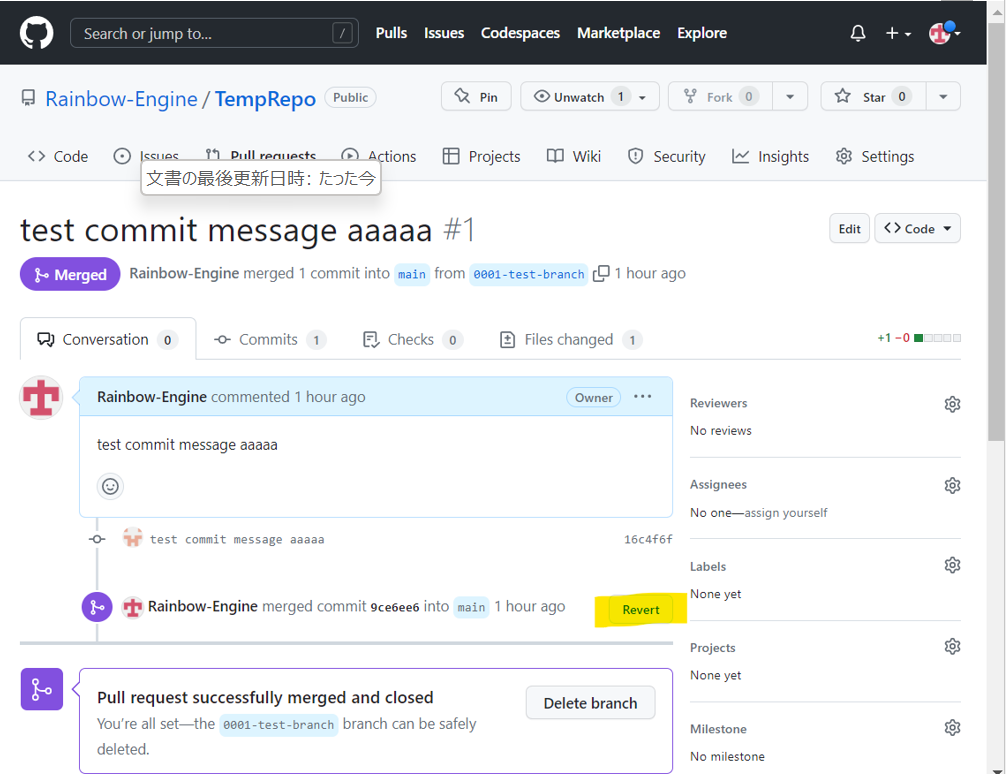
Task: Open the 0001-test-branch link in the header
Action: point(529,274)
